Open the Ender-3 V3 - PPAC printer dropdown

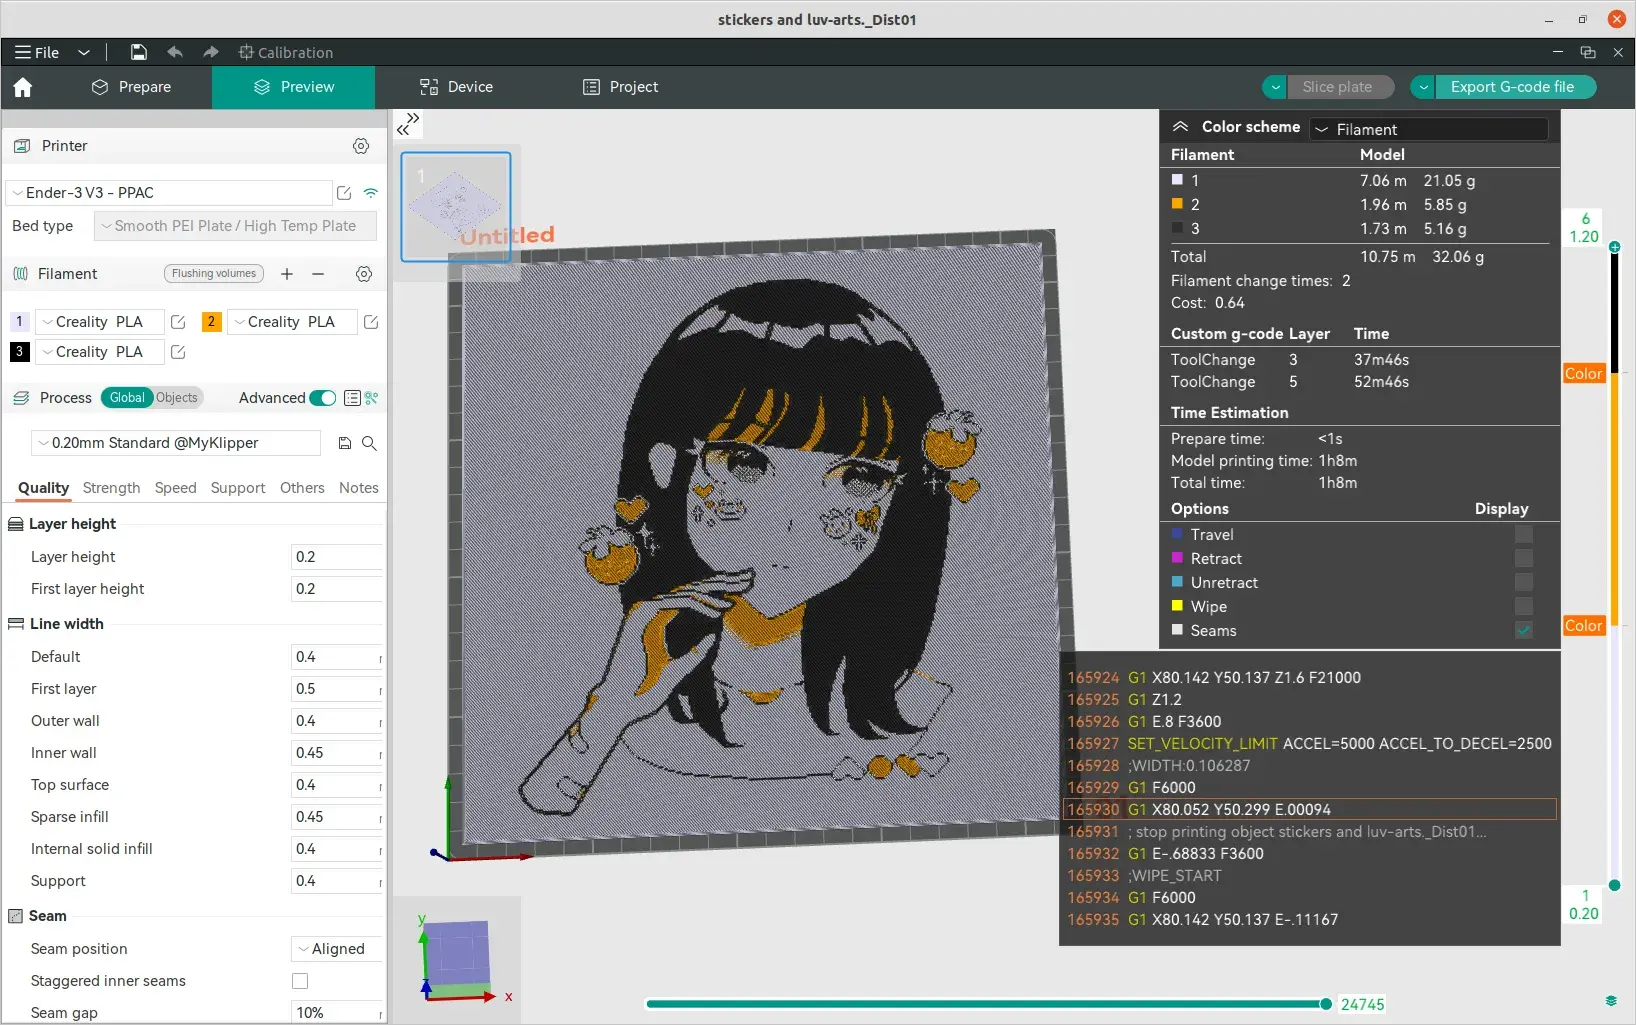[169, 193]
